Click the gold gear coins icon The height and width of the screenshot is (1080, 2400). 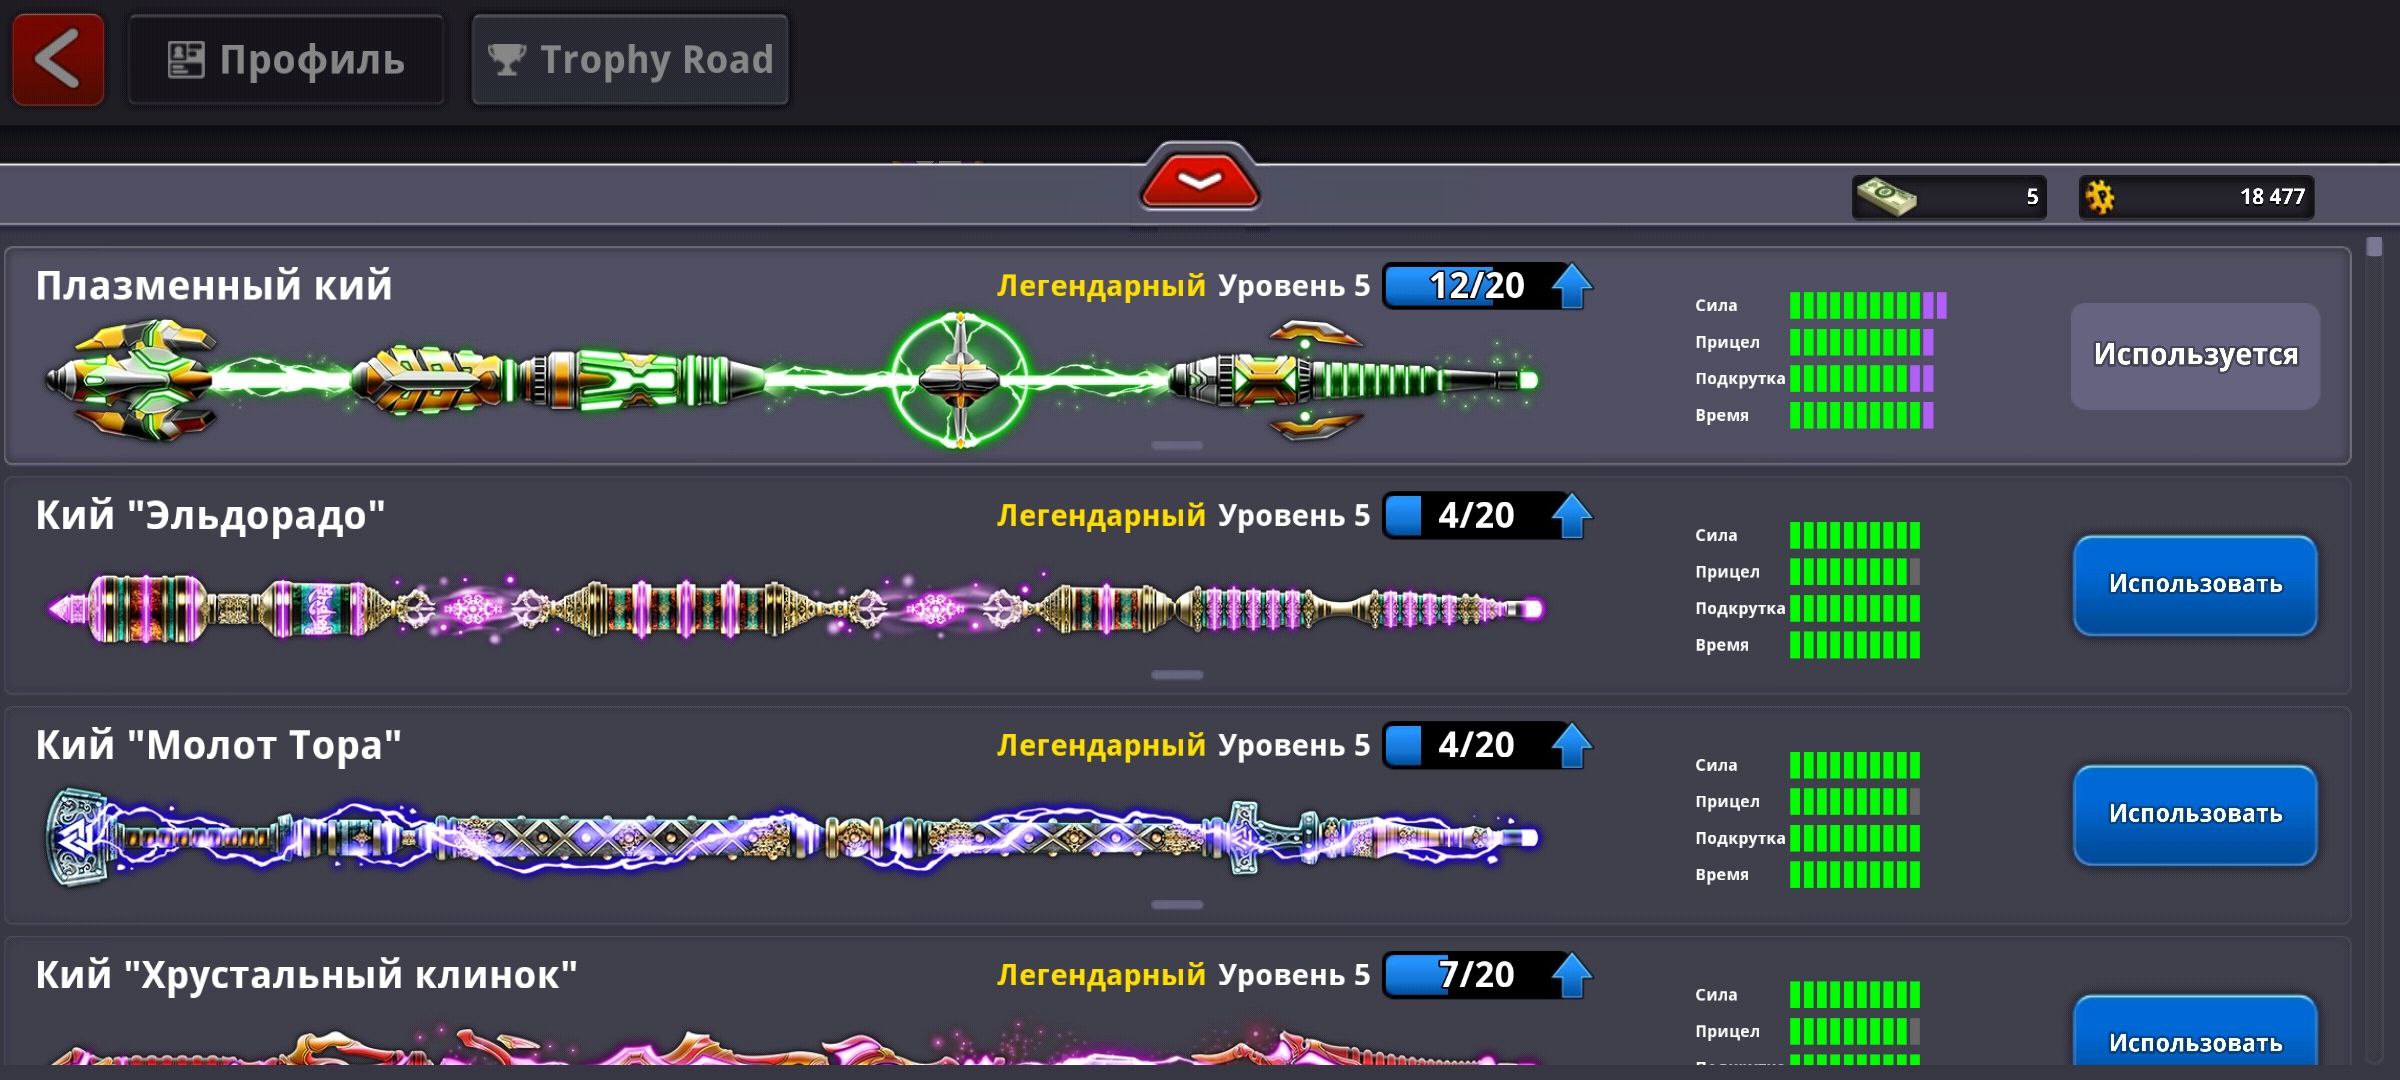click(x=2100, y=197)
